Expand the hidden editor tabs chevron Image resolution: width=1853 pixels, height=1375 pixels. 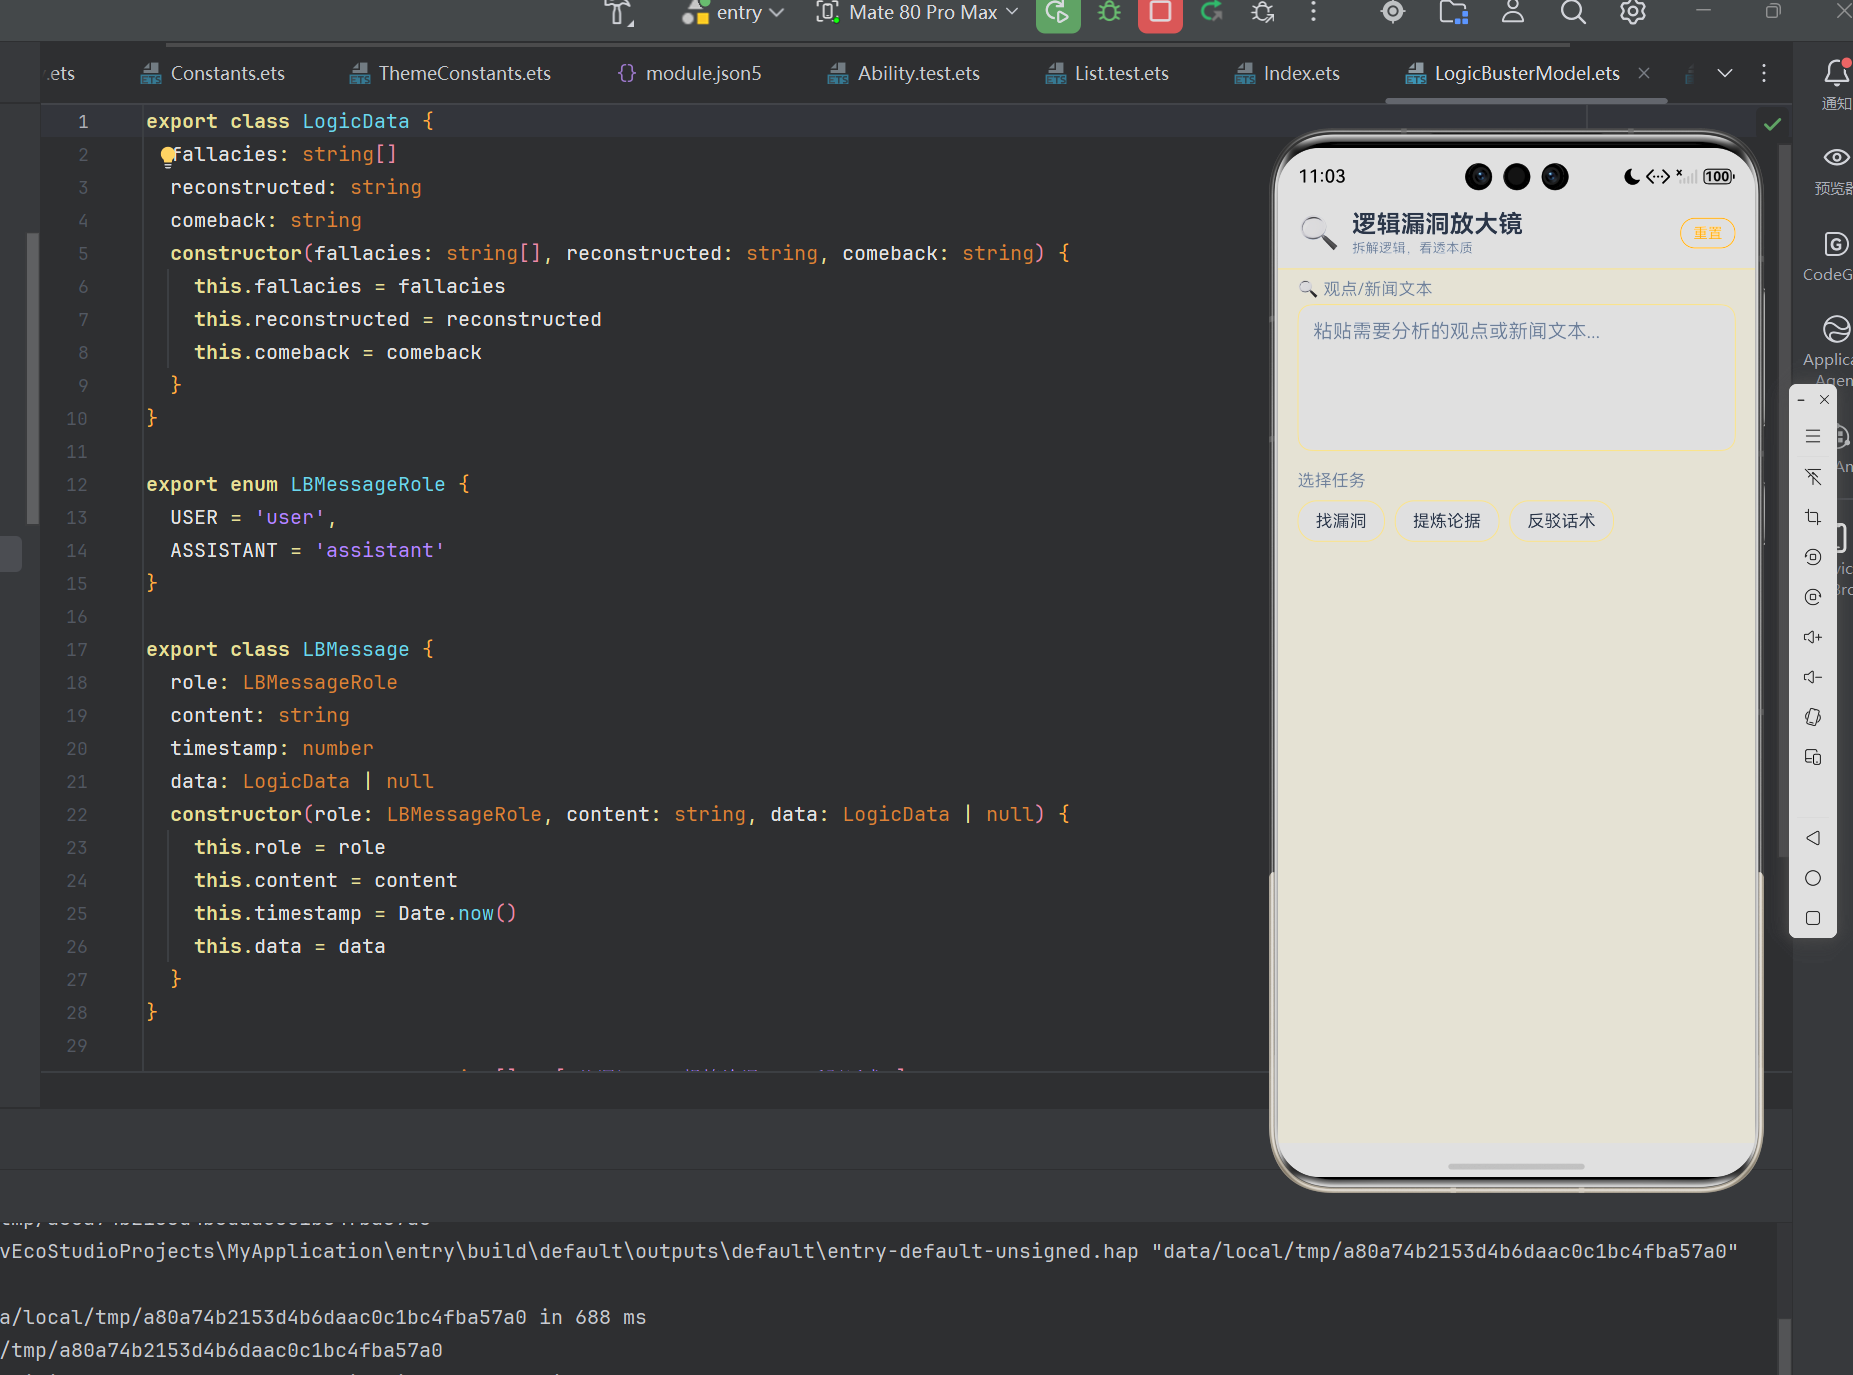[1725, 73]
